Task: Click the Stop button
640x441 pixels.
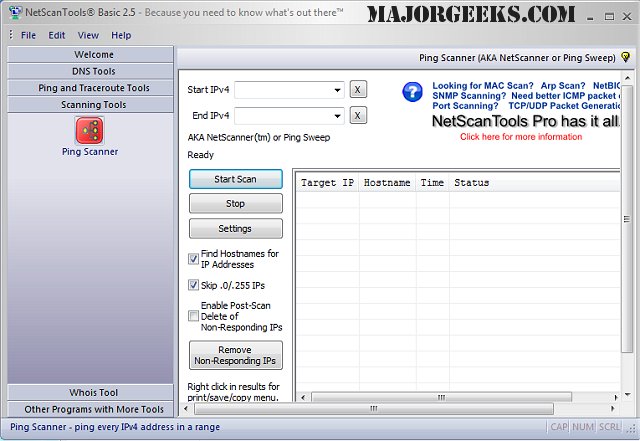Action: (x=236, y=203)
